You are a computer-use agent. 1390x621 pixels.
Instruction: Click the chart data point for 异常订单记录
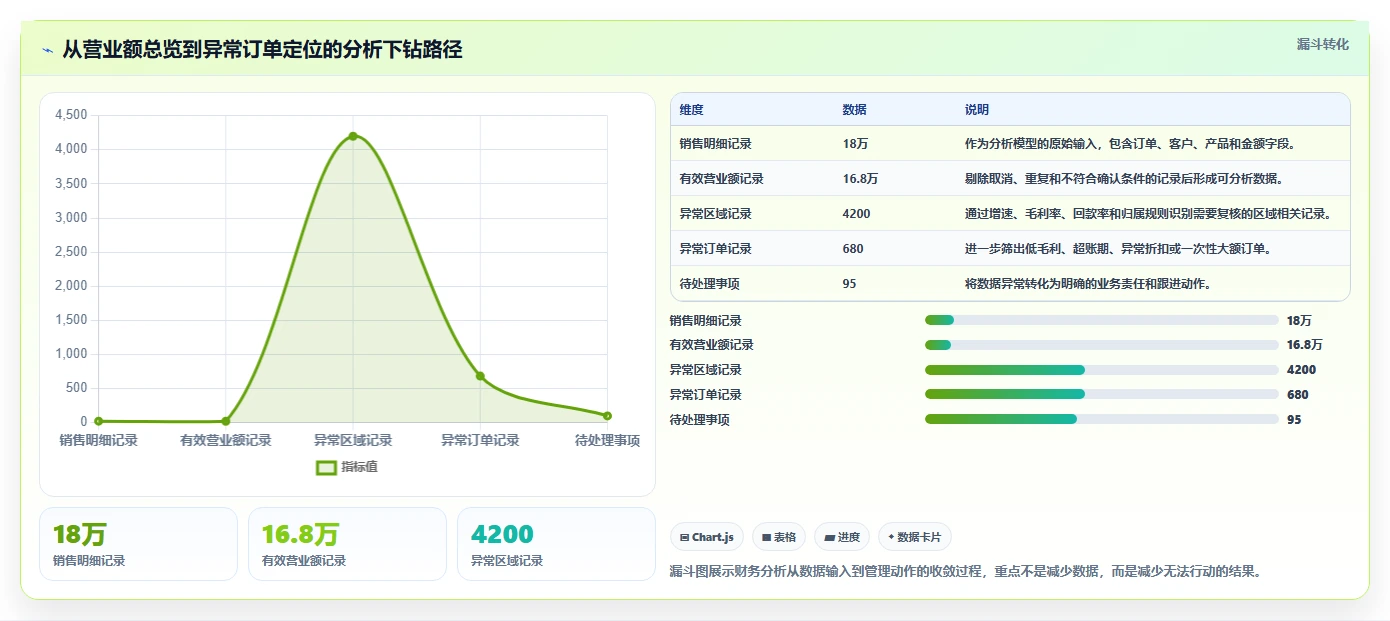point(480,376)
